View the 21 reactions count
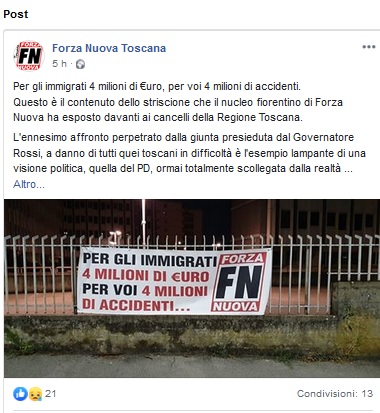 pos(51,394)
